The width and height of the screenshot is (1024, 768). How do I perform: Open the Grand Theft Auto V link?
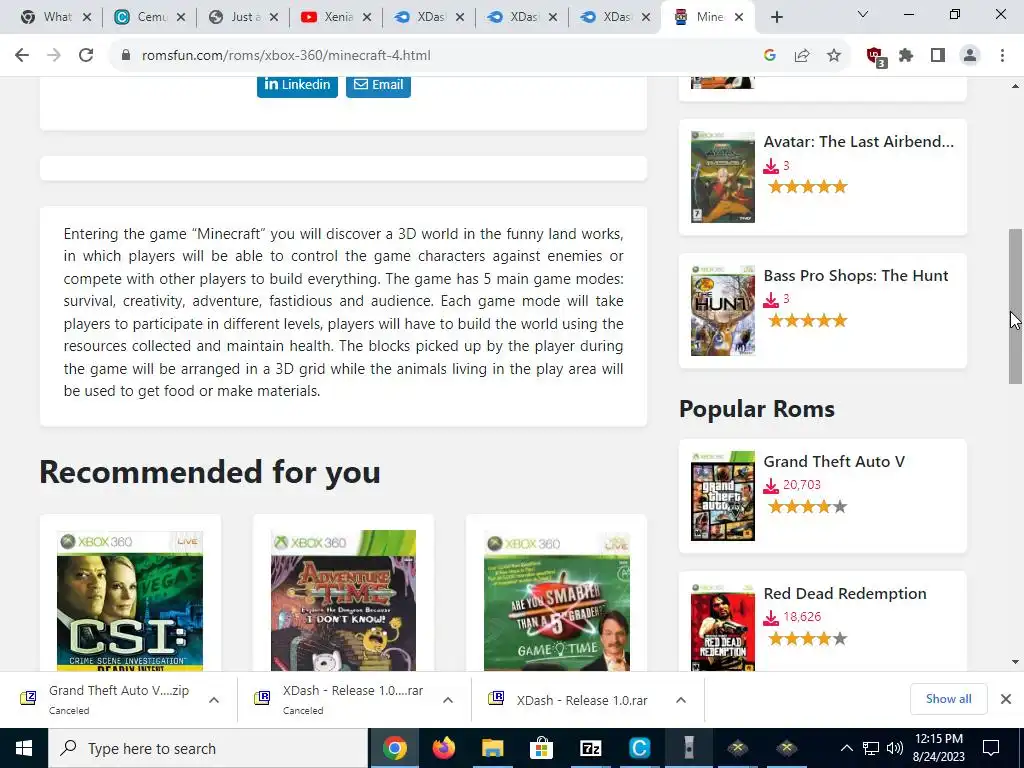coord(834,462)
